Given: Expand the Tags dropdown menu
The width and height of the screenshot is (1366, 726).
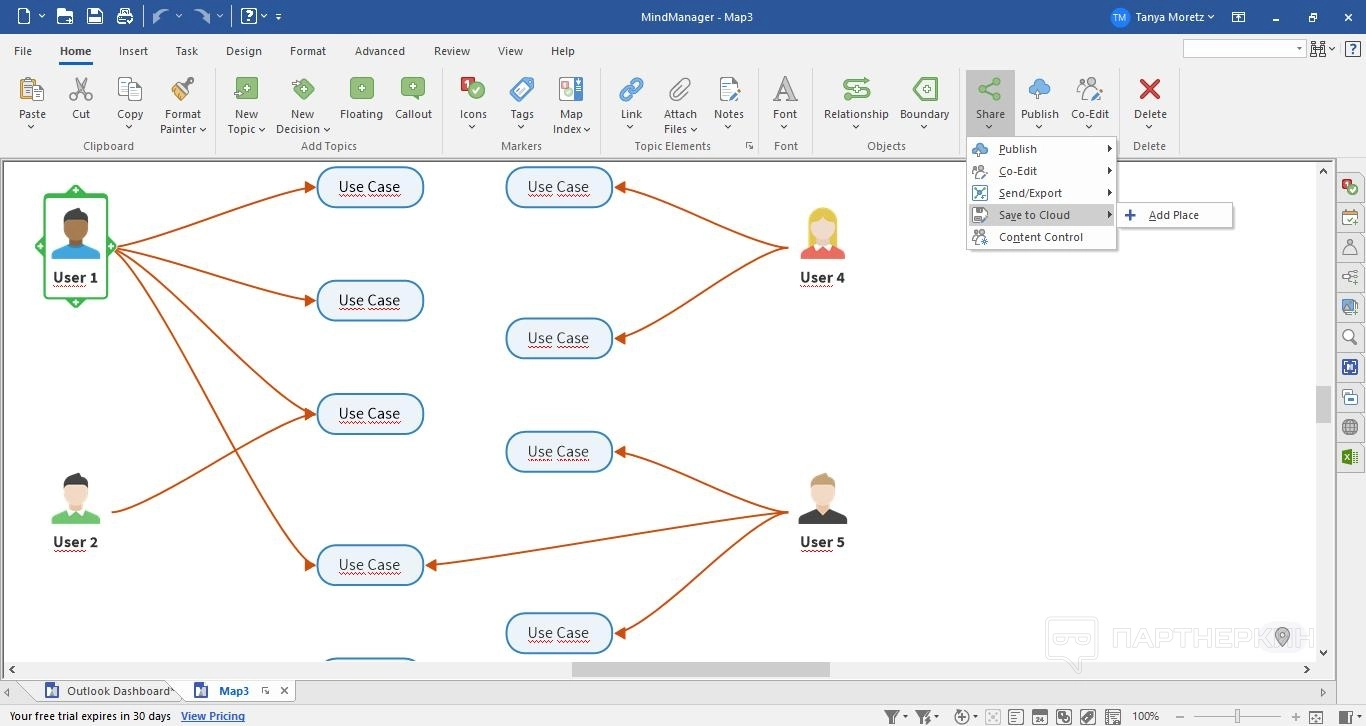Looking at the screenshot, I should click(522, 128).
